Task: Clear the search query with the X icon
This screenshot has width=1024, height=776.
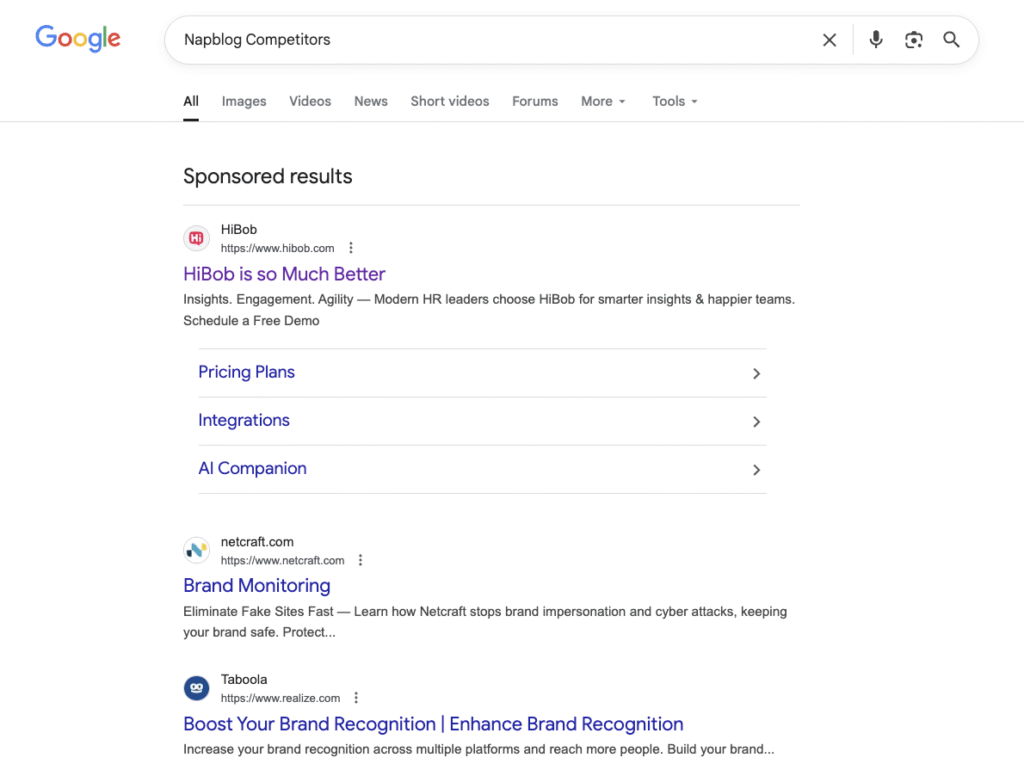Action: [829, 40]
